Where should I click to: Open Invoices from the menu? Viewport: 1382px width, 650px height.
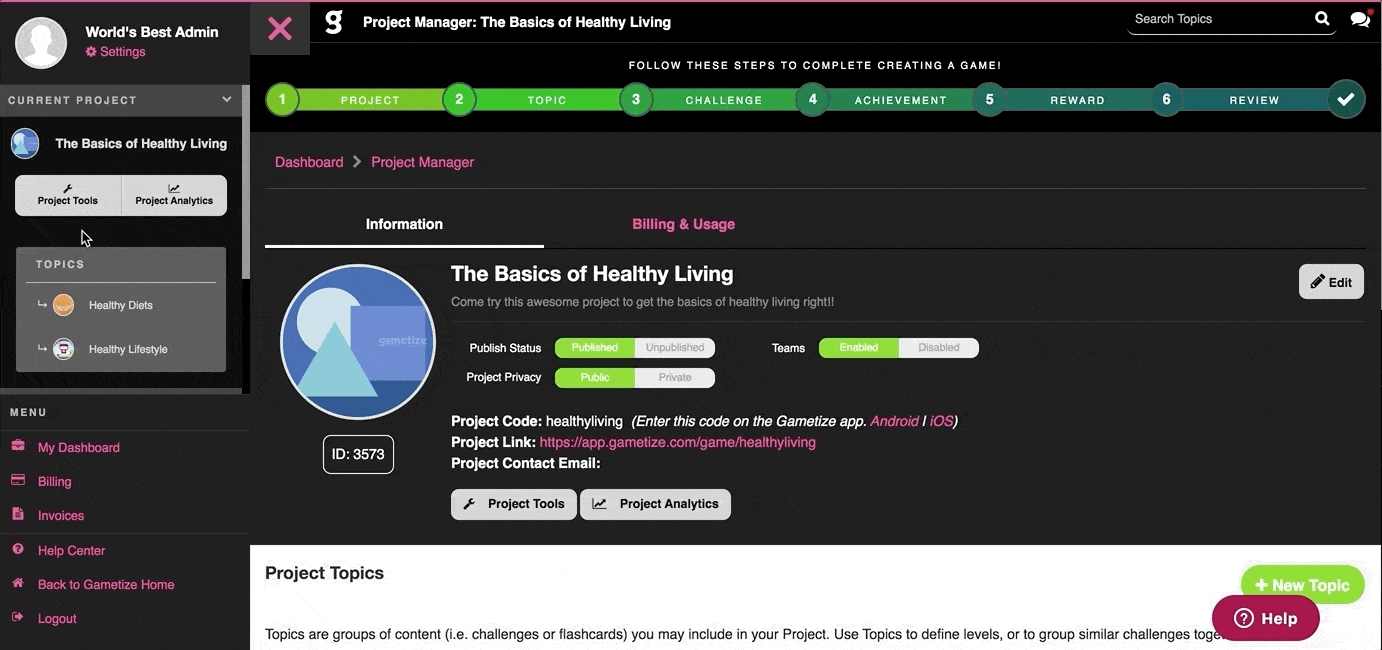[61, 515]
